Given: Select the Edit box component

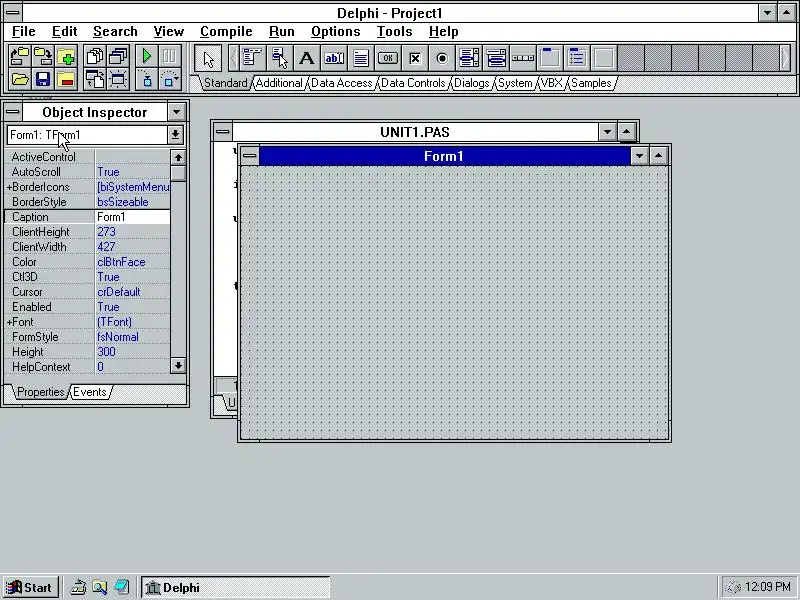Looking at the screenshot, I should 334,58.
